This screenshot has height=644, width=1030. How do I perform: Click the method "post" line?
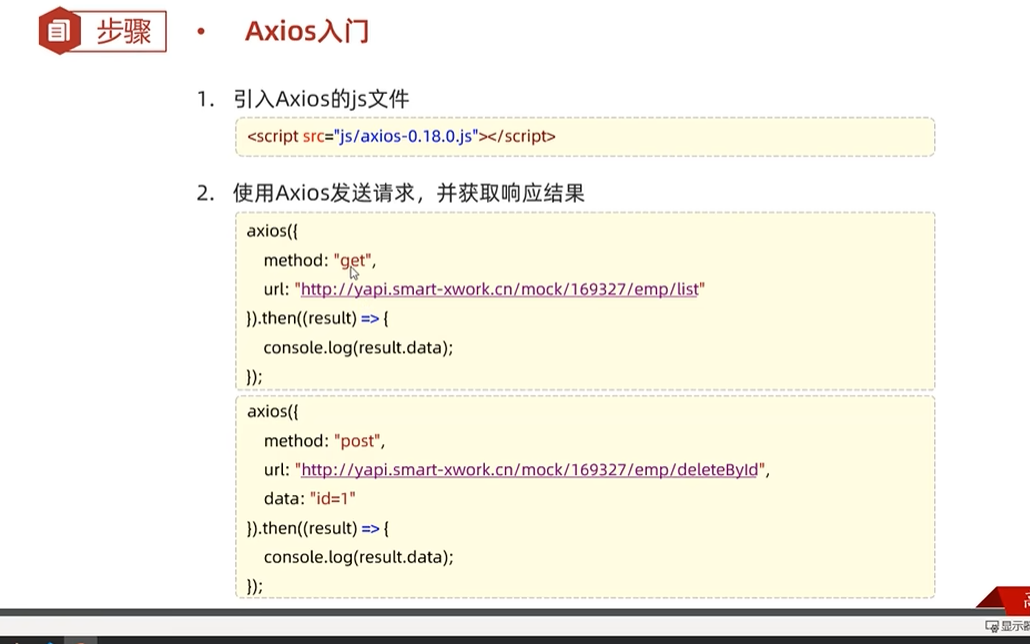click(x=325, y=441)
